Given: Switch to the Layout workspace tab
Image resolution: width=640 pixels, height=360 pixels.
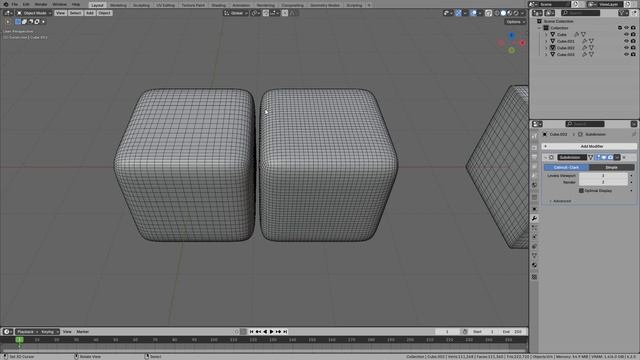Looking at the screenshot, I should 97,5.
